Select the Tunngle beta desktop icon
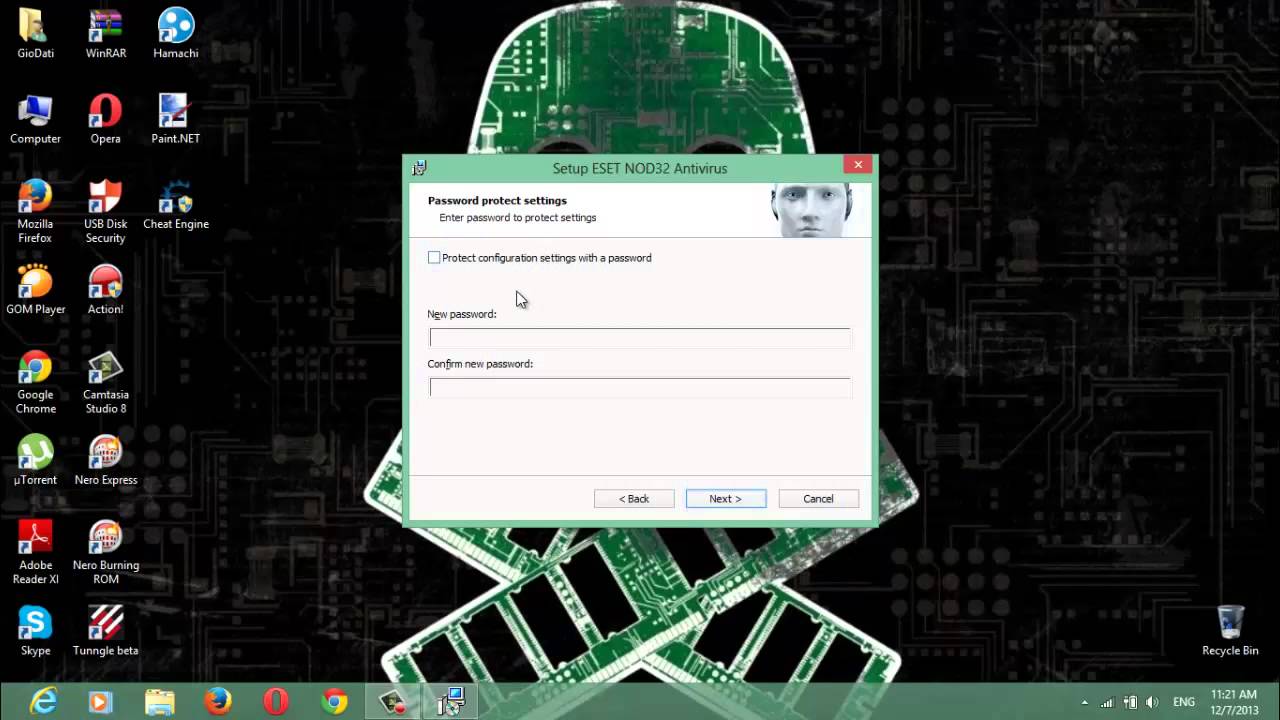 (105, 631)
